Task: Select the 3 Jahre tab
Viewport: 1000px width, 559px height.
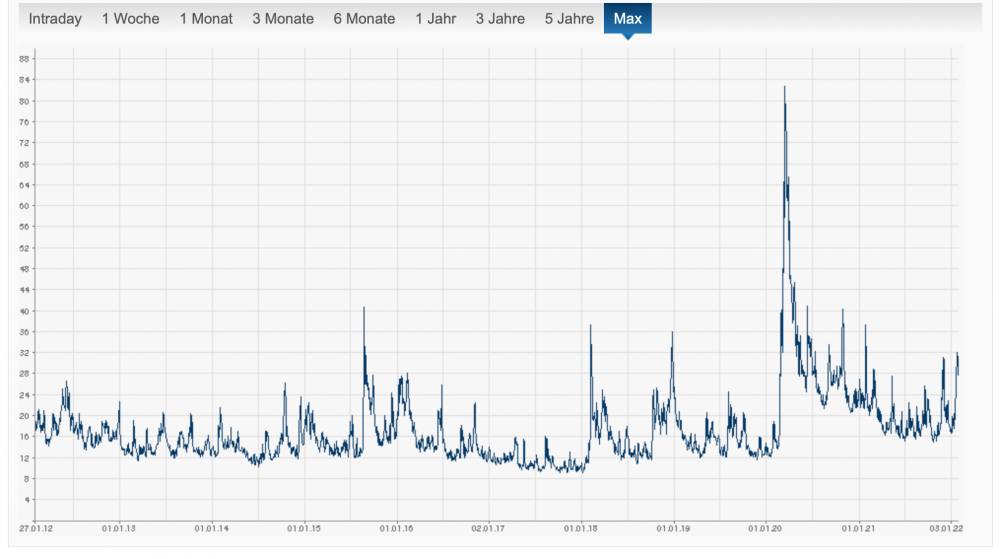Action: [x=500, y=18]
